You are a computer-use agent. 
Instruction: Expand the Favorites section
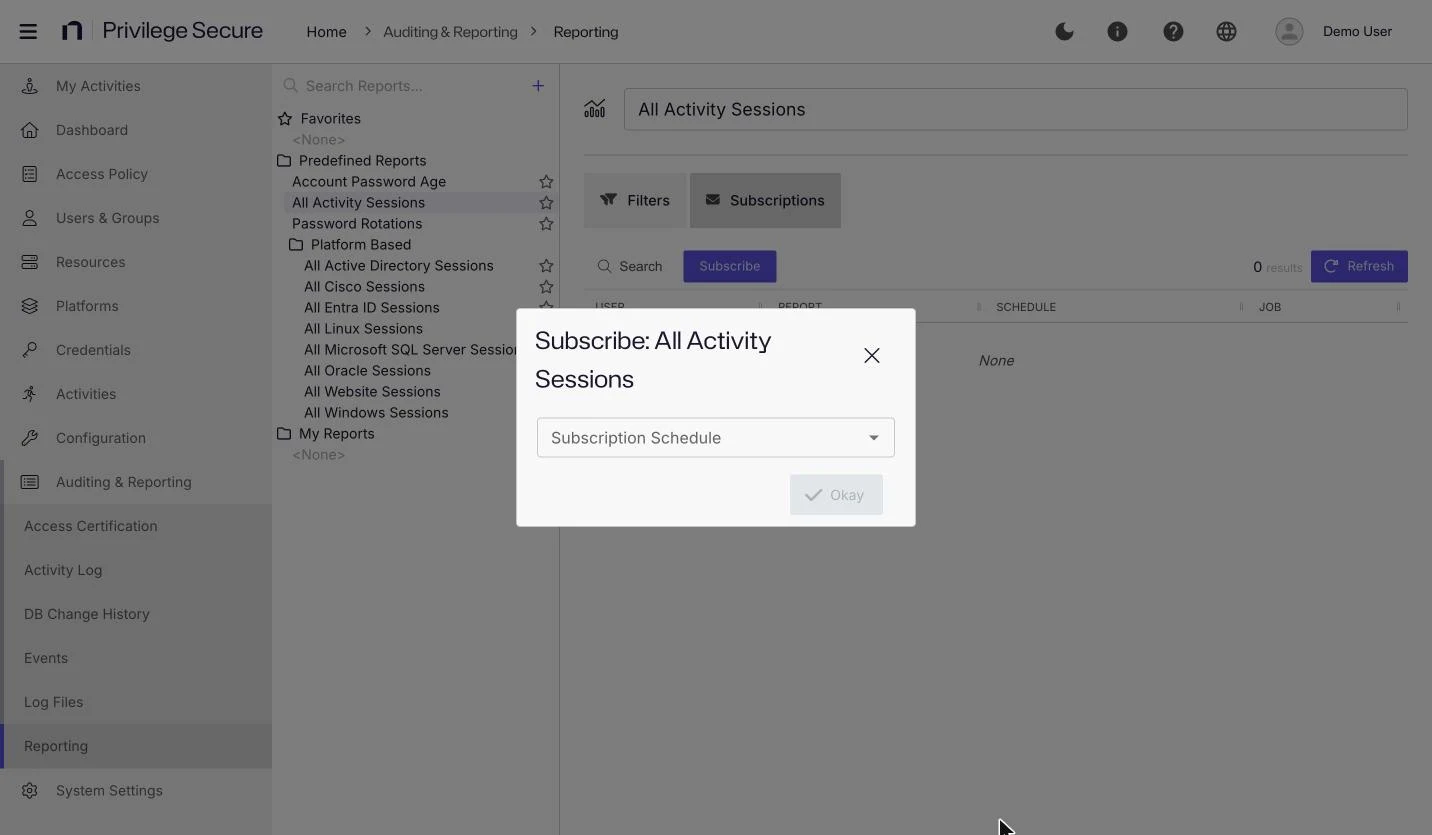(319, 119)
